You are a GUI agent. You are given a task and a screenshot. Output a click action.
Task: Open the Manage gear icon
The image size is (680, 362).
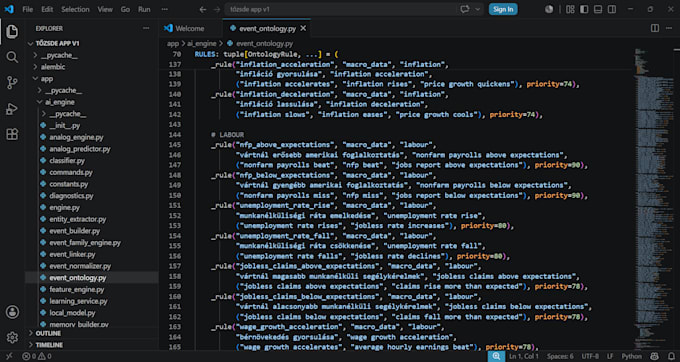point(12,337)
